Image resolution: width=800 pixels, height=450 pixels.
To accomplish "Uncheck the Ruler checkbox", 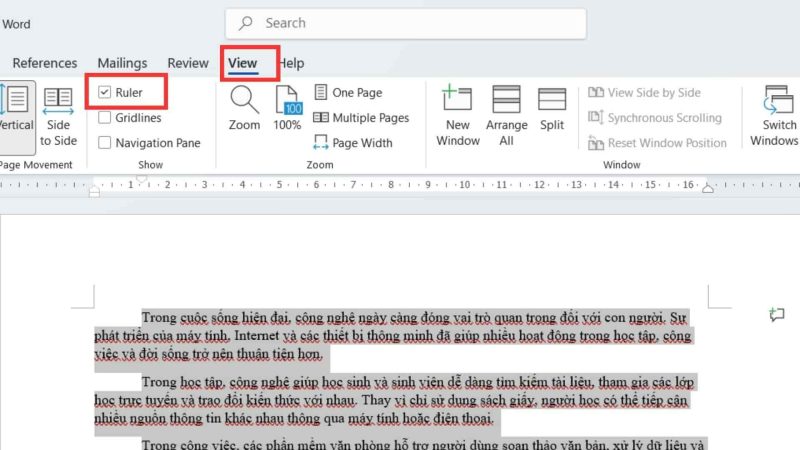I will (105, 92).
